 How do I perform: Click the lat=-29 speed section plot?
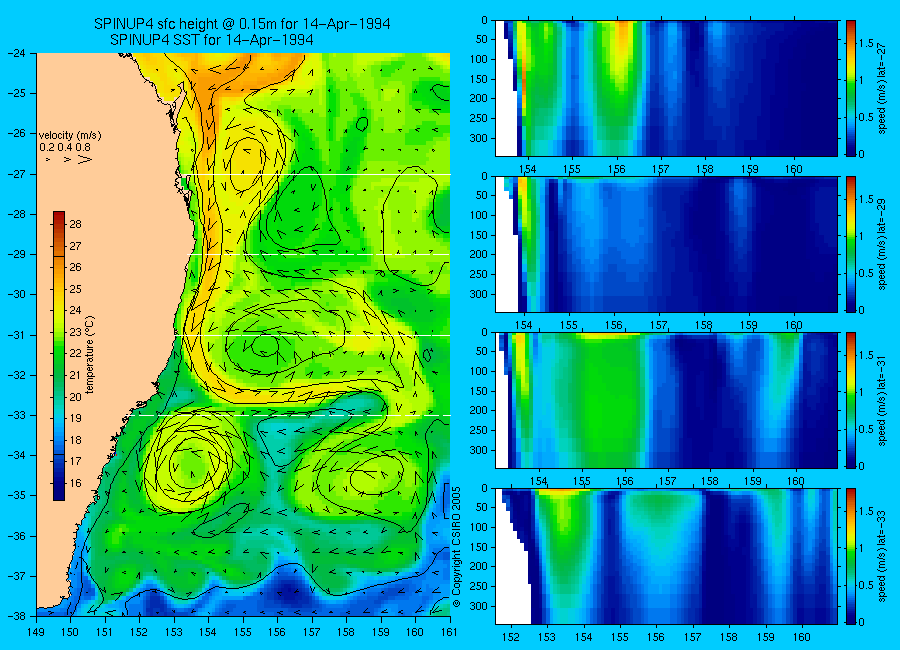pos(666,245)
